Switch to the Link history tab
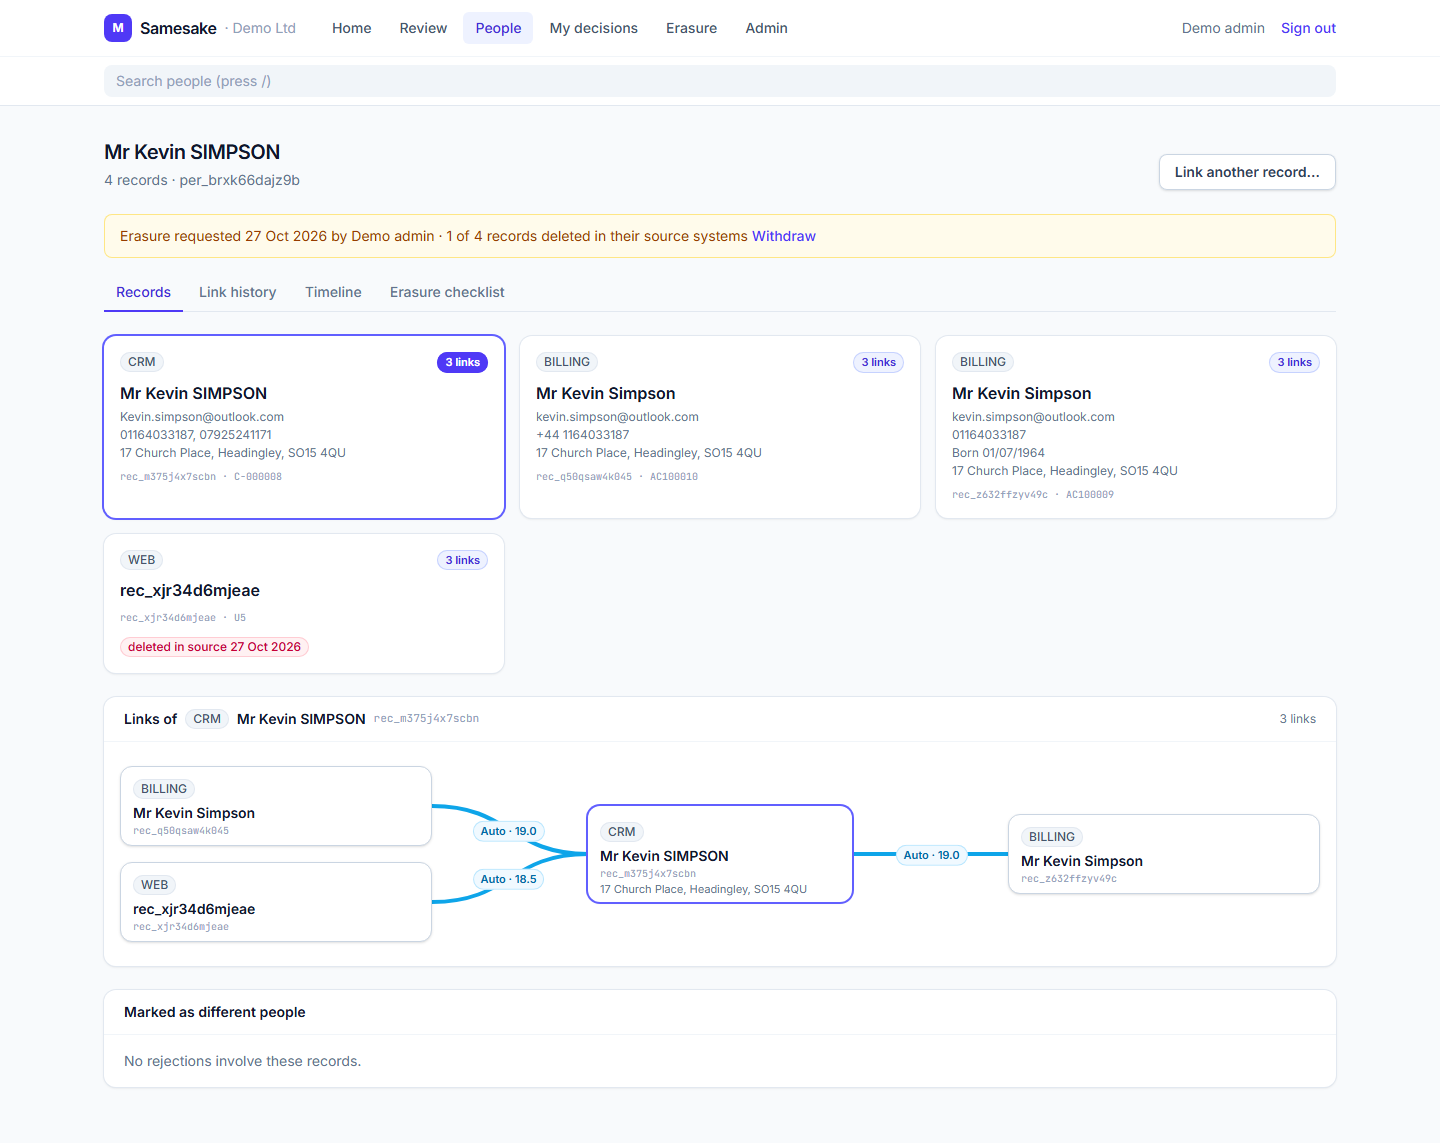The height and width of the screenshot is (1143, 1440). click(238, 292)
